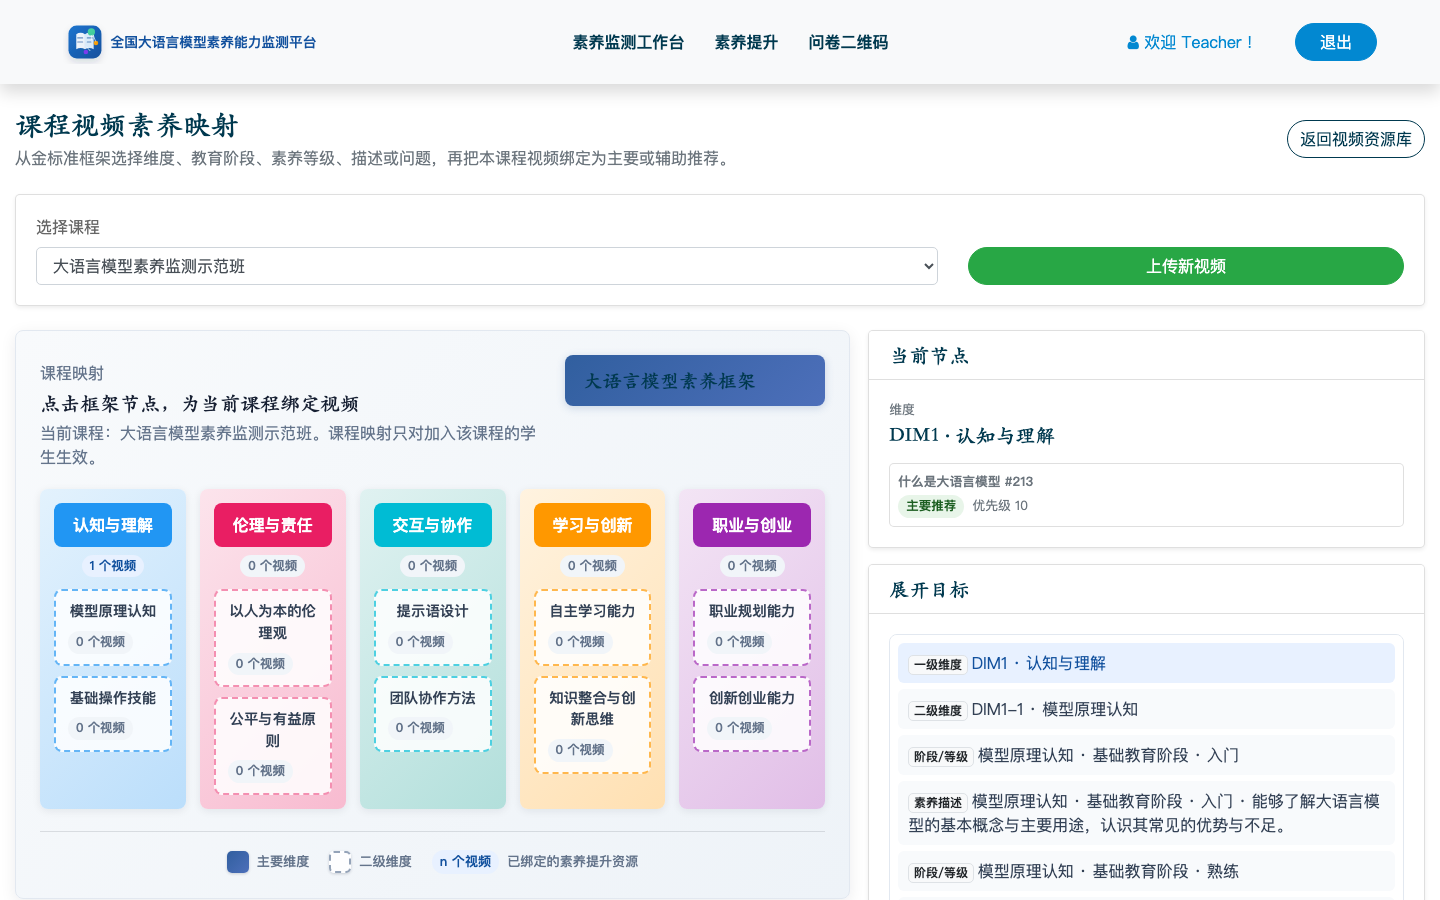Click the 主要推荐 tag

click(x=931, y=506)
